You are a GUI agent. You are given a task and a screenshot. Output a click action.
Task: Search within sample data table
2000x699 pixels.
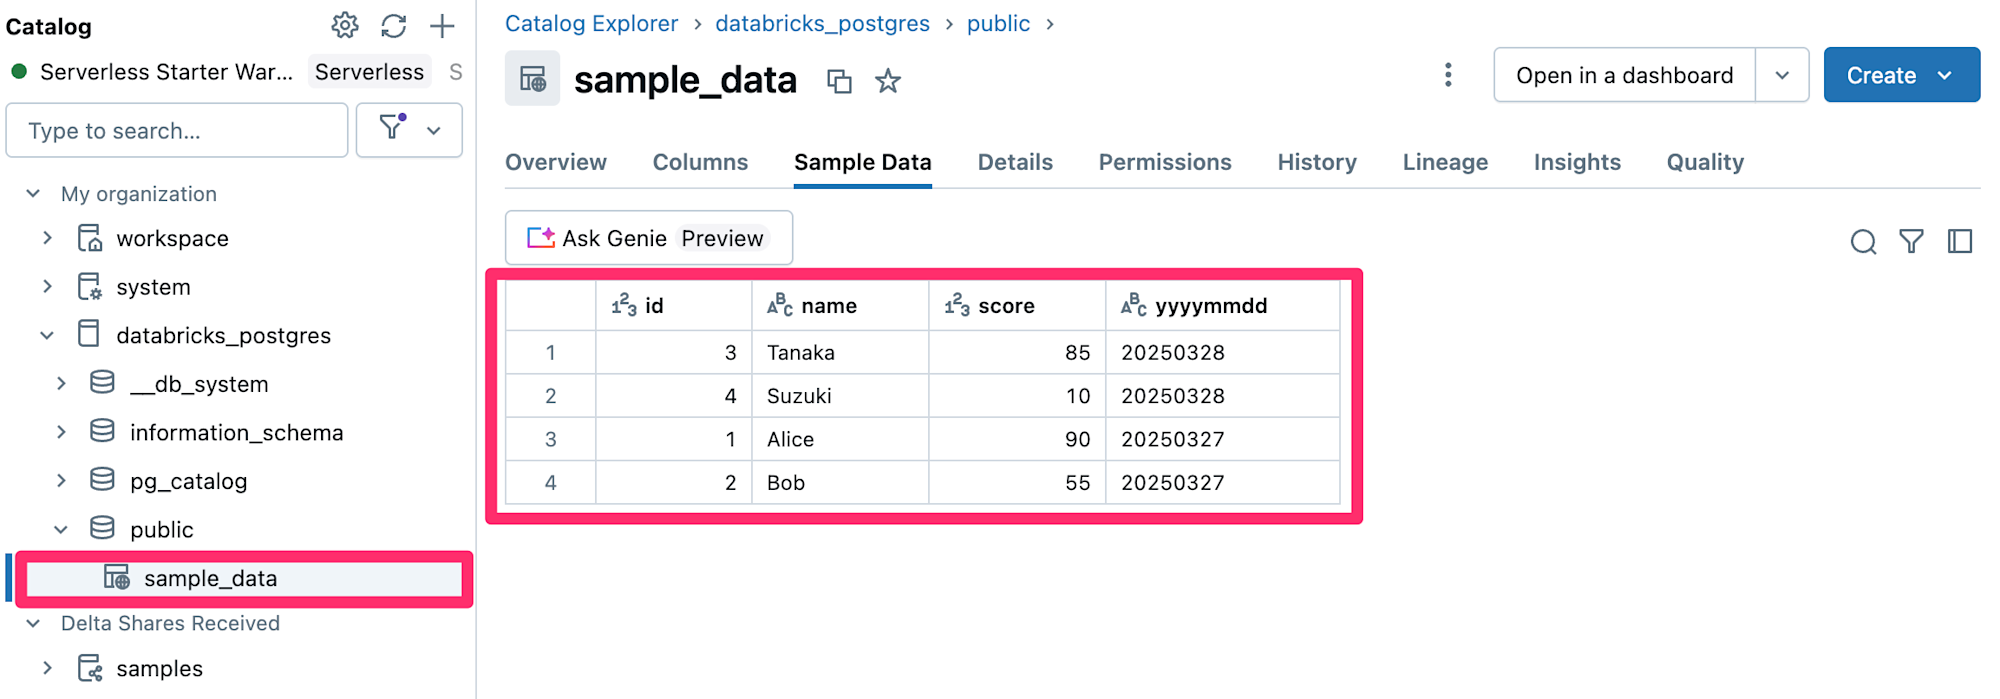[1863, 241]
